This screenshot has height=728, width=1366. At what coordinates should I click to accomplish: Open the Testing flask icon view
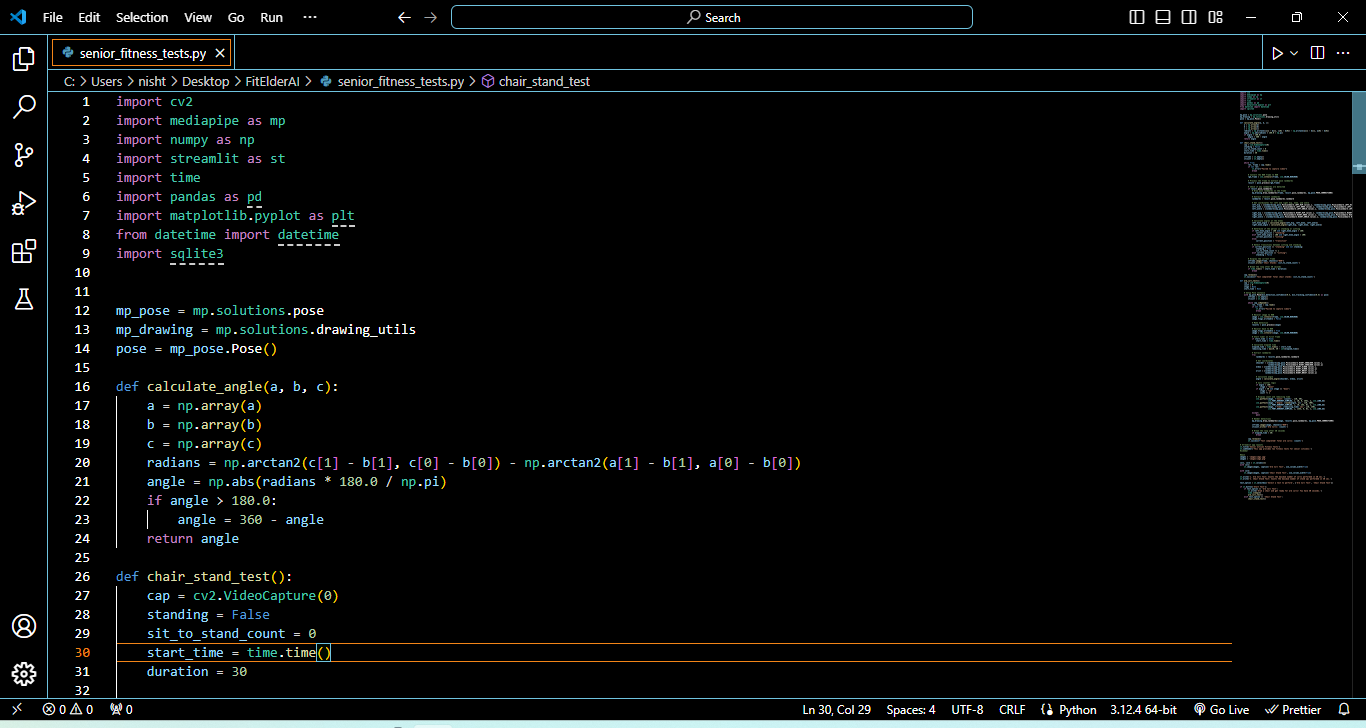(x=24, y=299)
